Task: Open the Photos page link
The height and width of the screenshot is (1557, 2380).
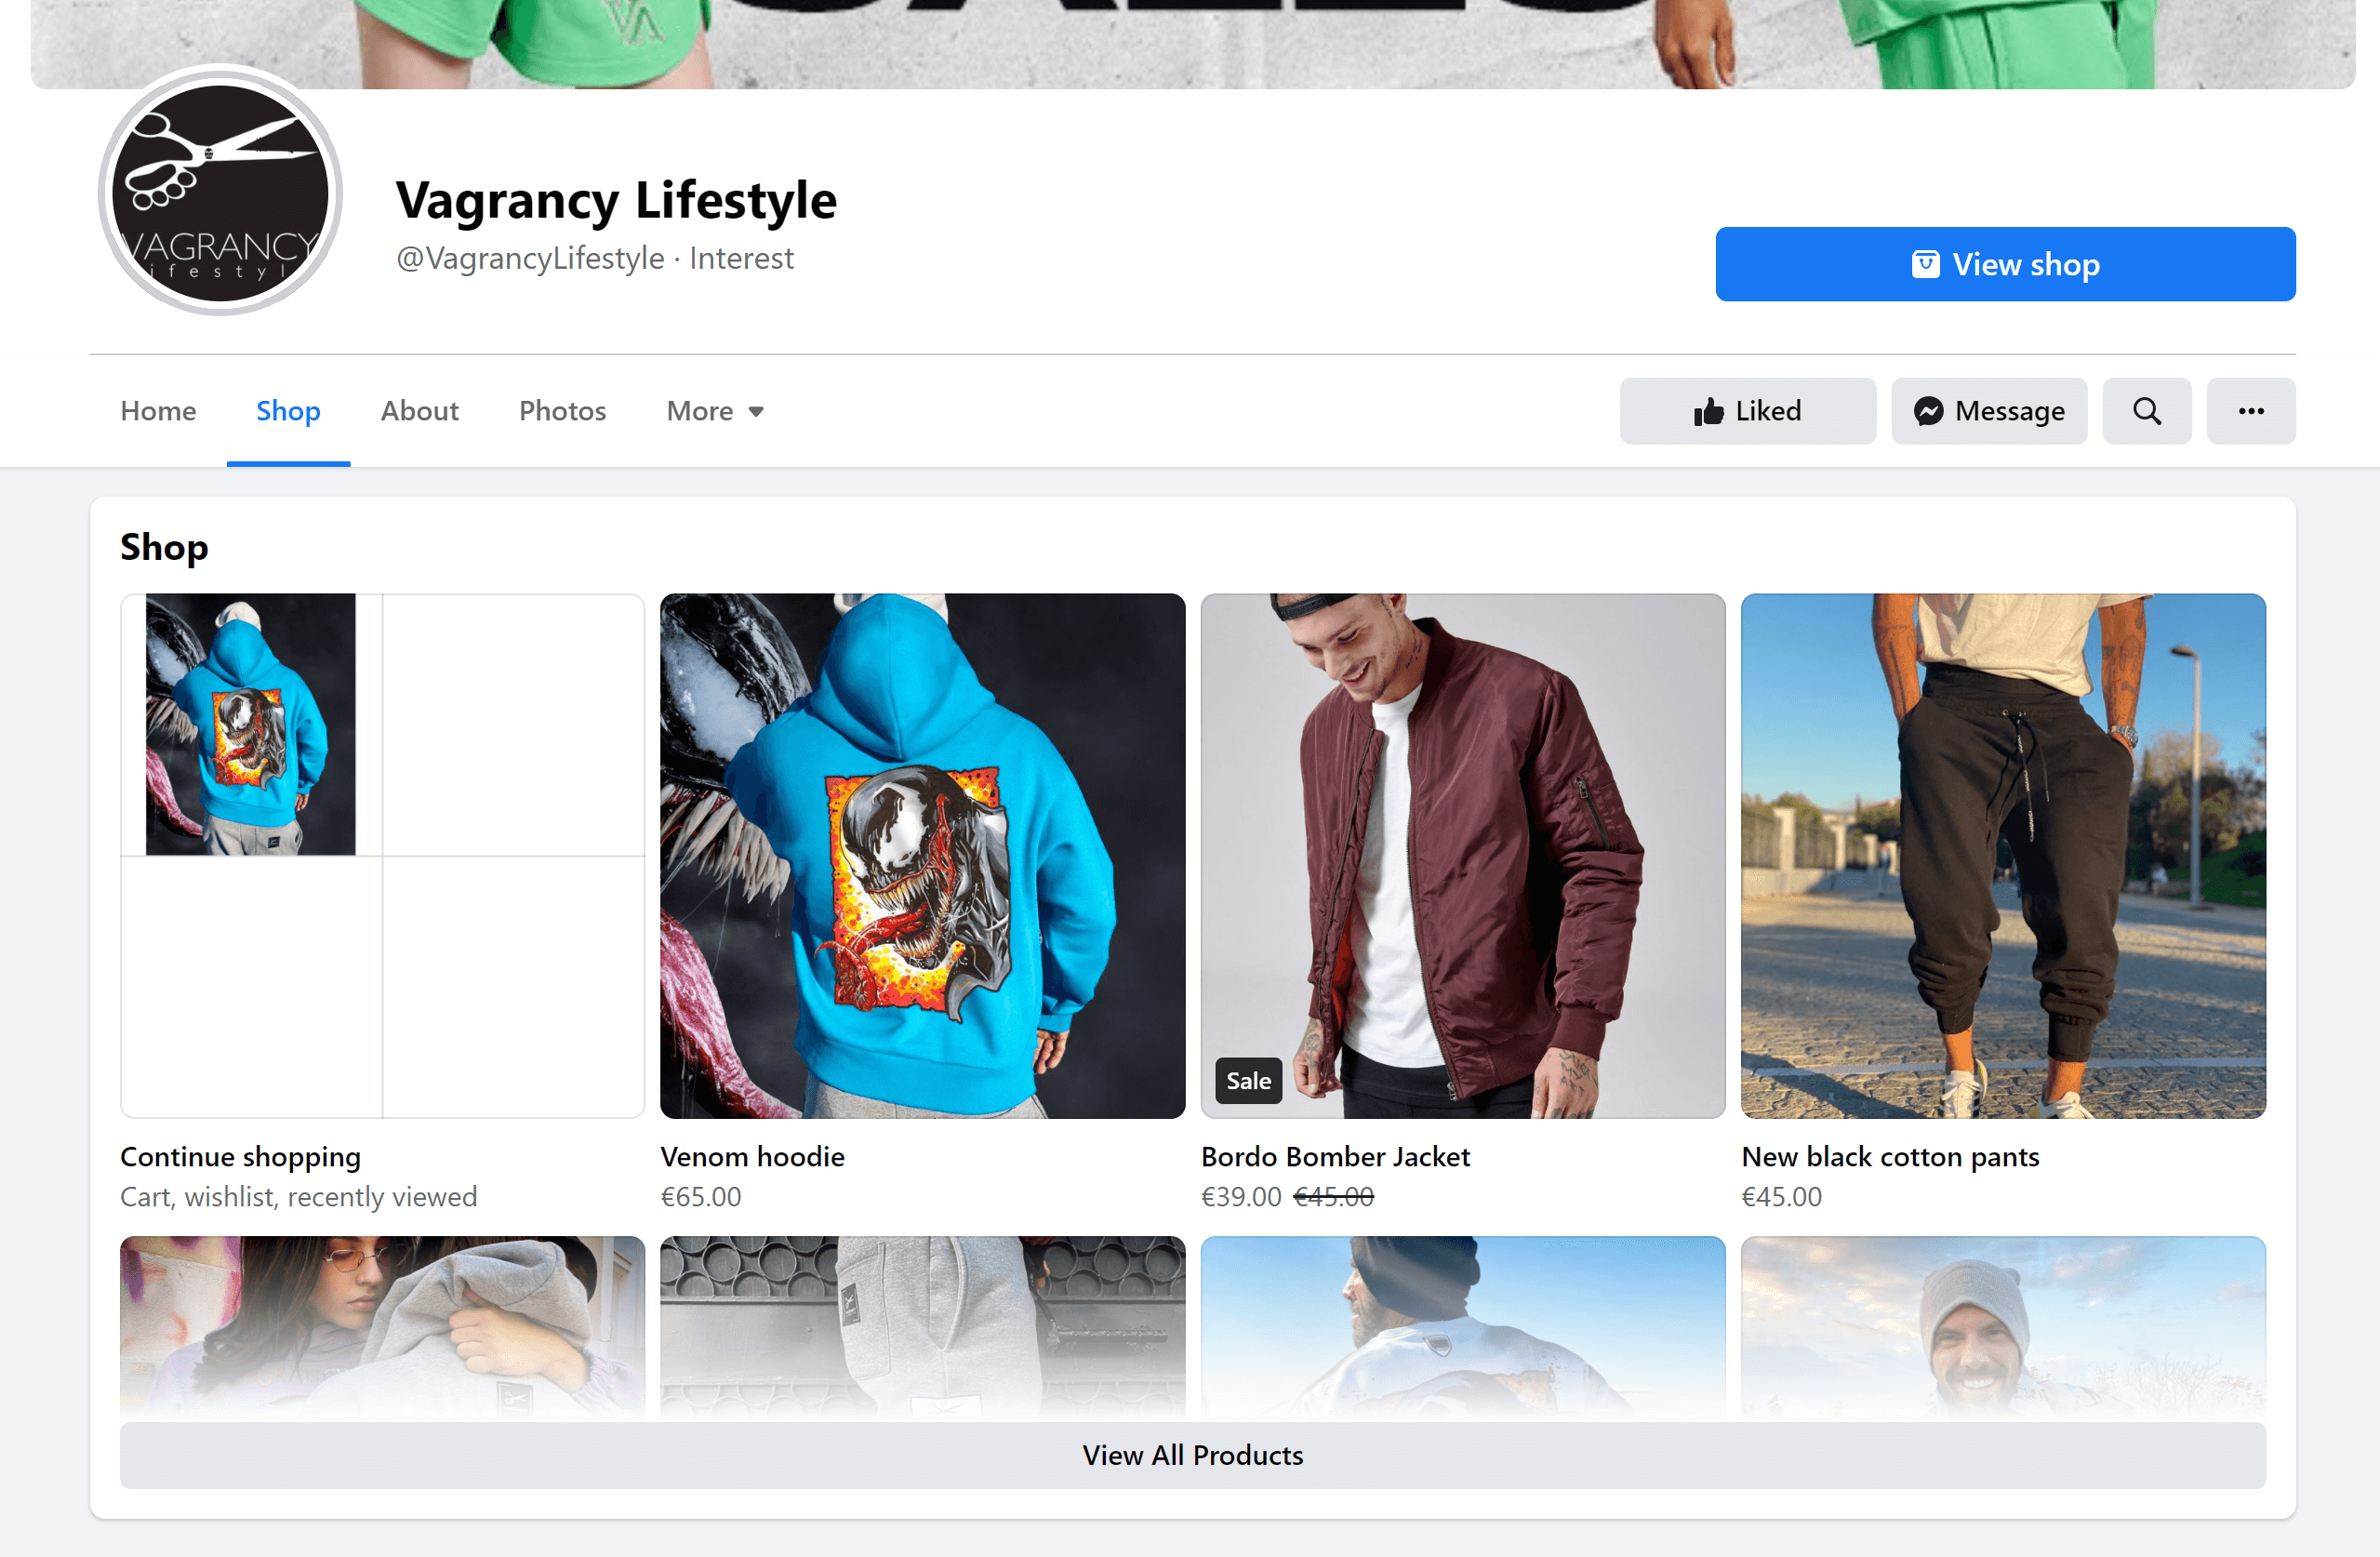Action: pos(561,412)
